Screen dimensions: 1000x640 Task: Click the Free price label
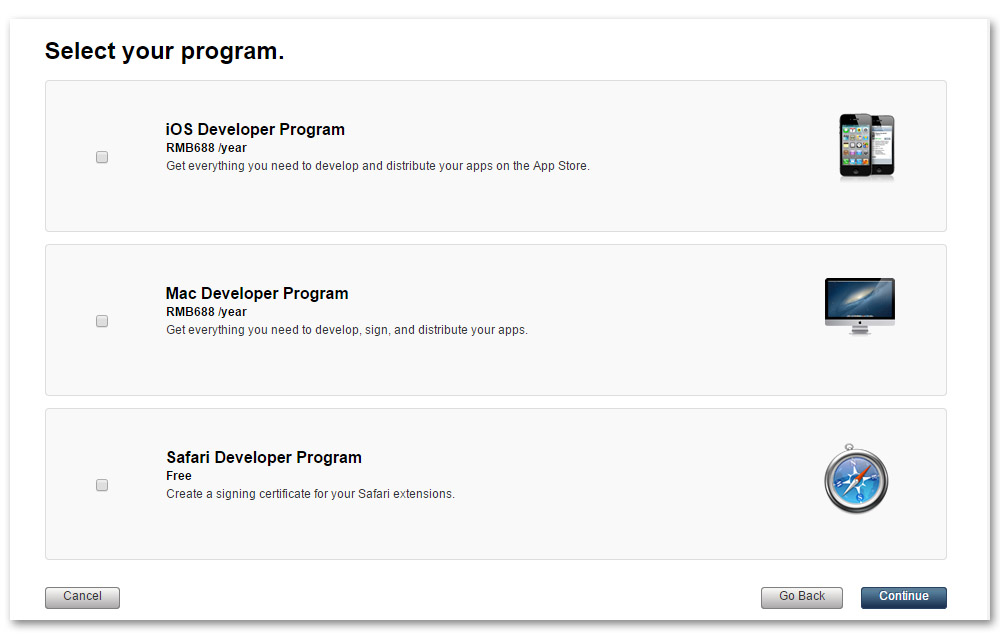pos(179,476)
